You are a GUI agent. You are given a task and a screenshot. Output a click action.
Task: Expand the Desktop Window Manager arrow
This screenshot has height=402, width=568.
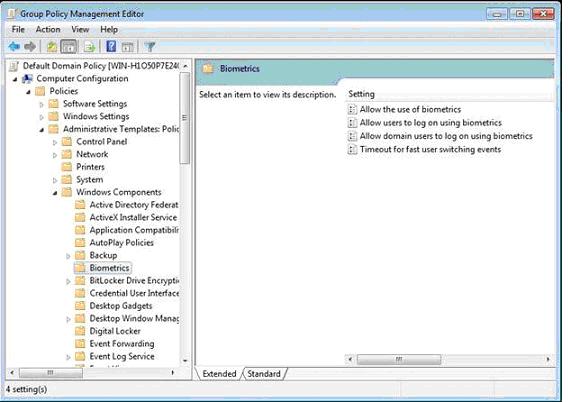[x=68, y=319]
